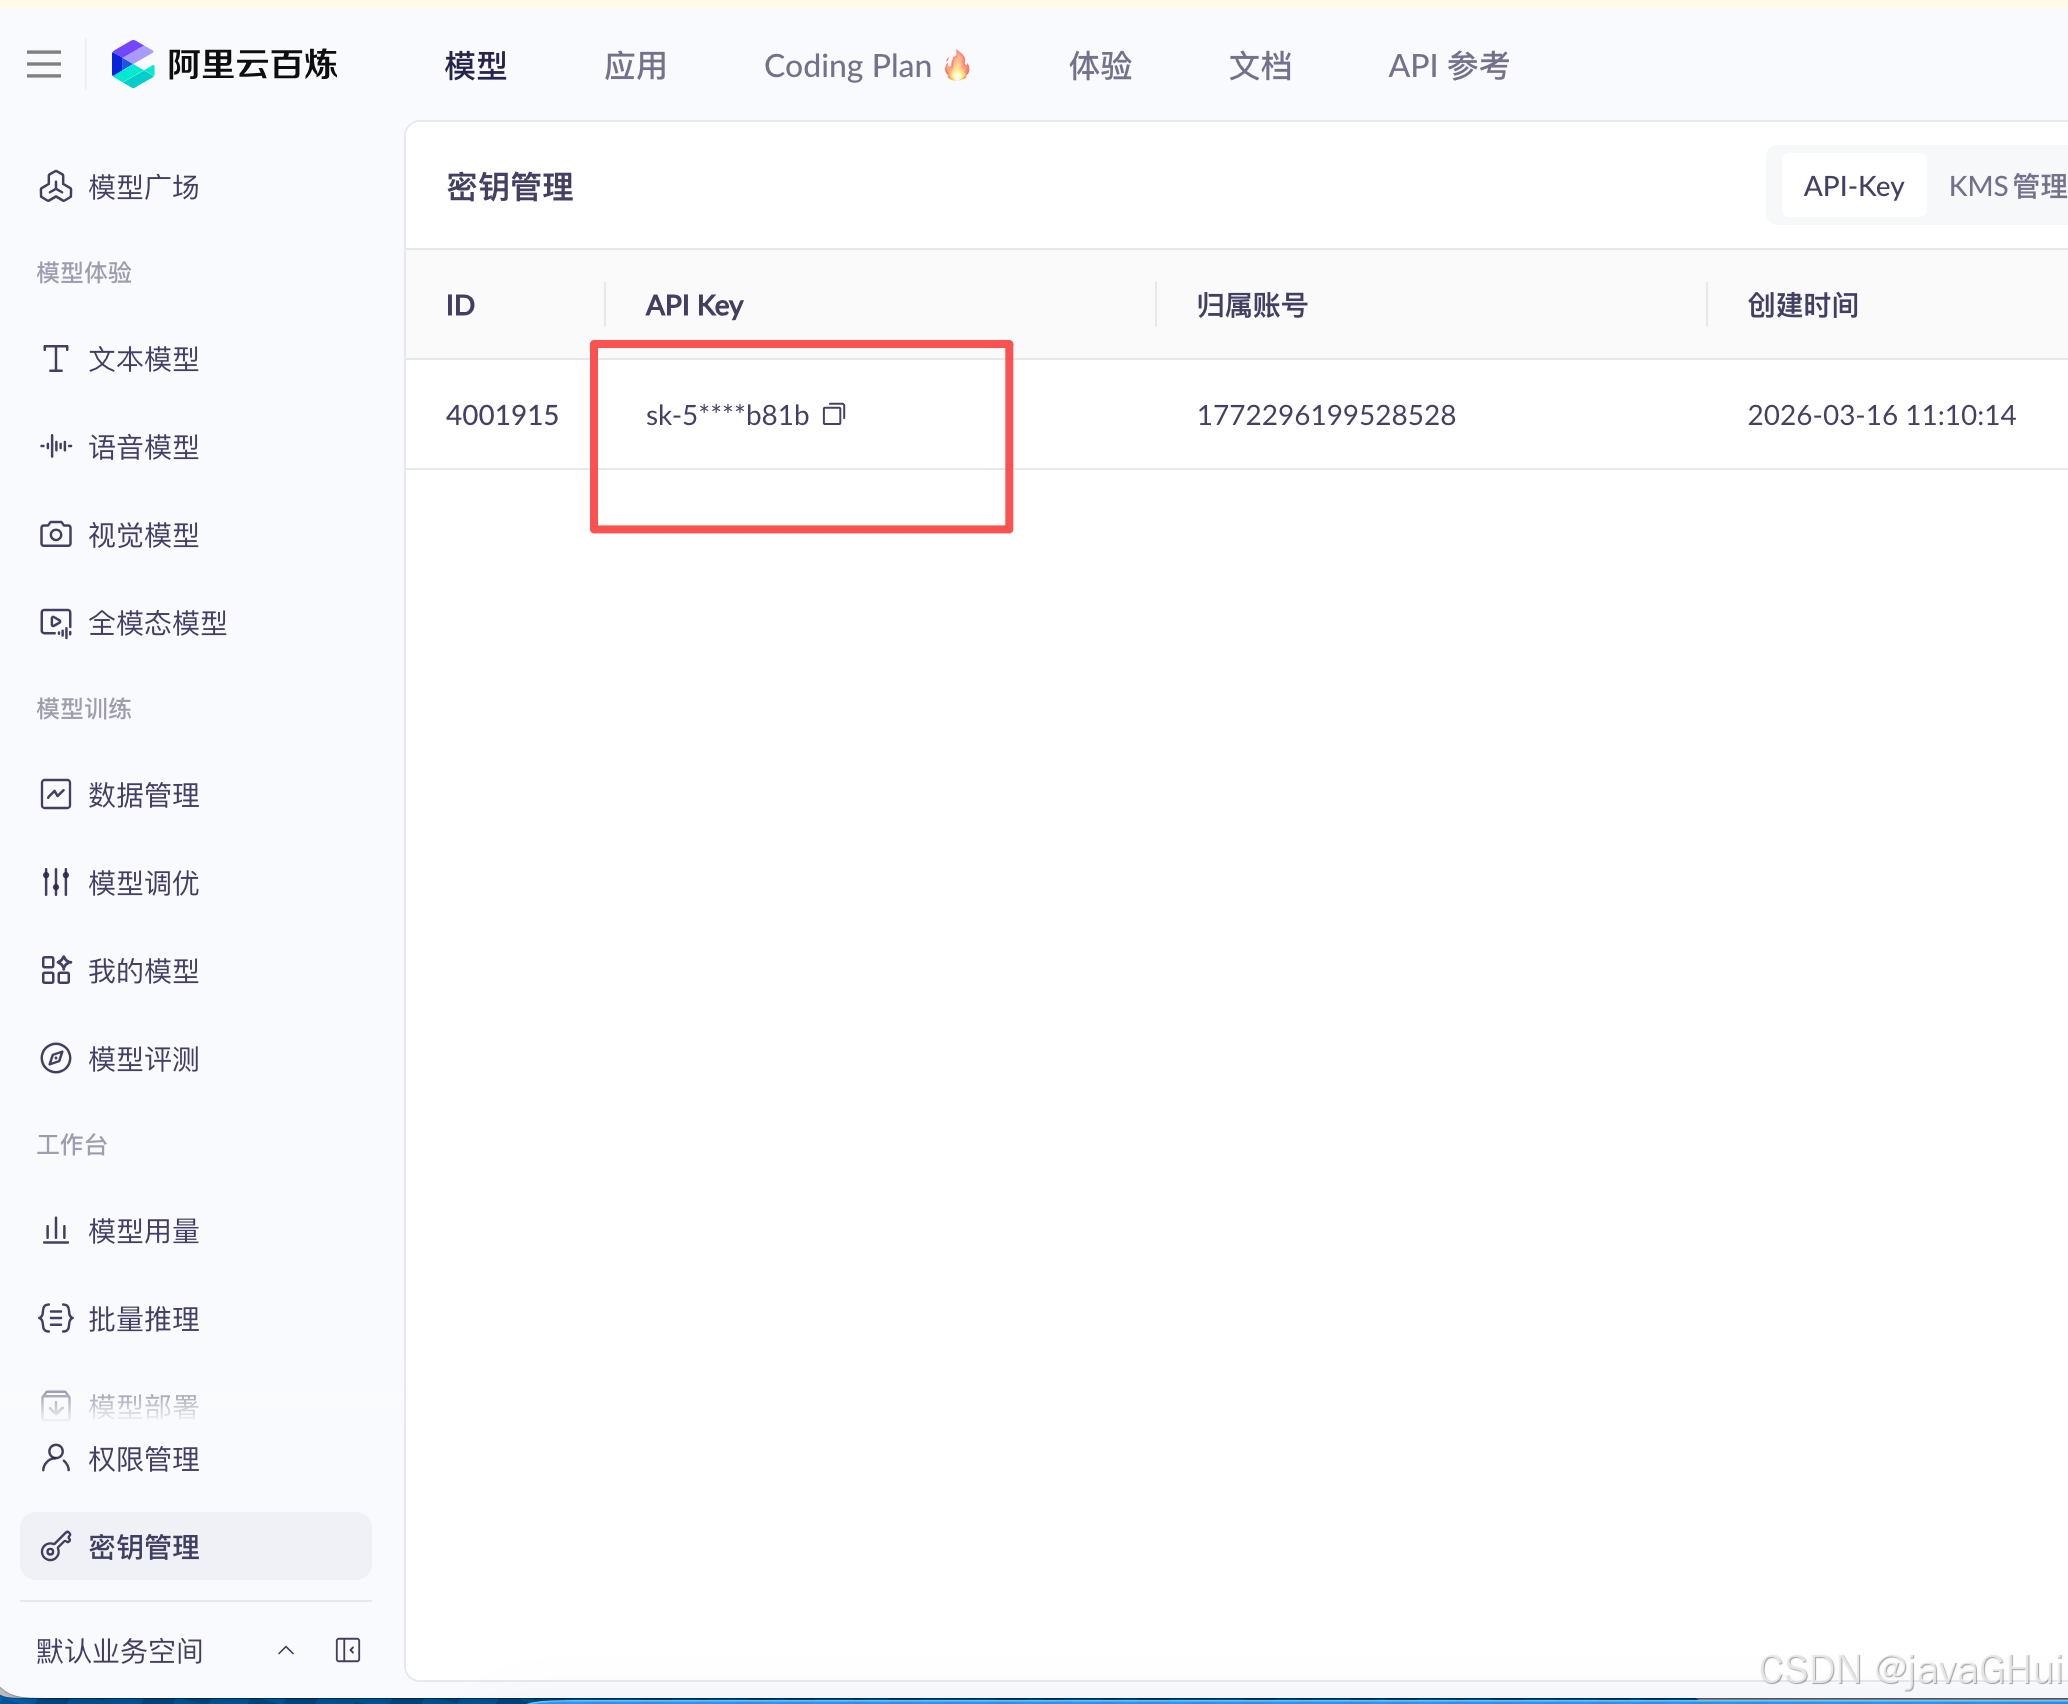Click the 模型调优 sliders icon
Screen dimensions: 2068x1704
tap(56, 882)
